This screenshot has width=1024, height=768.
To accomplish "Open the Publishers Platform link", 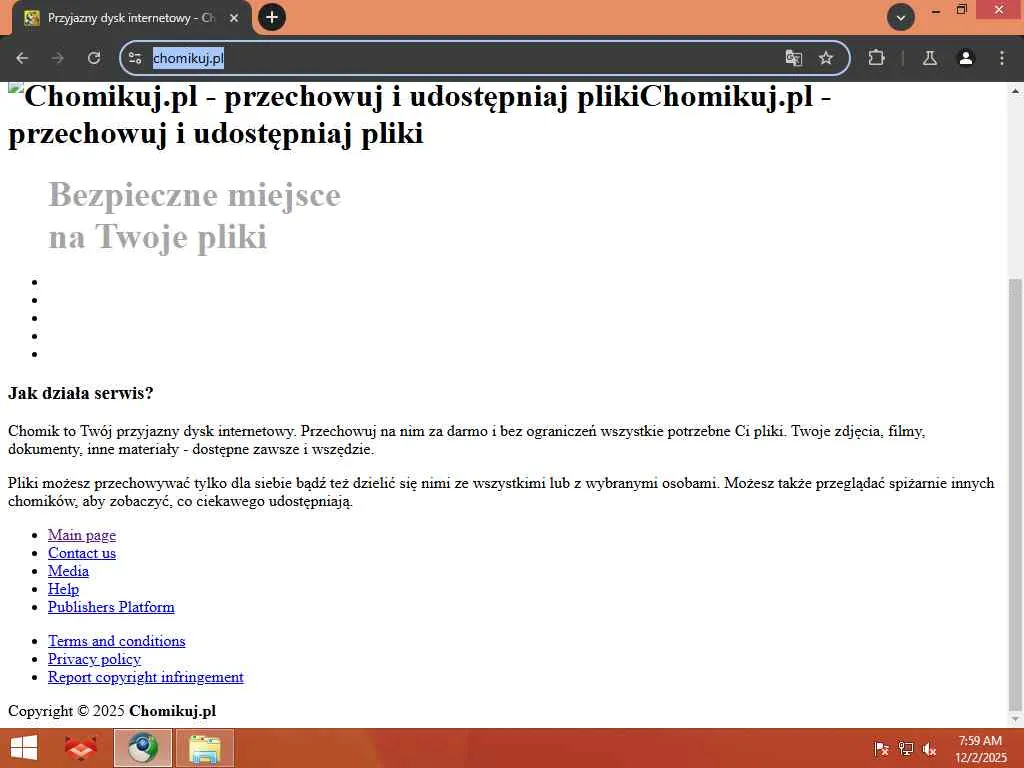I will coord(111,607).
